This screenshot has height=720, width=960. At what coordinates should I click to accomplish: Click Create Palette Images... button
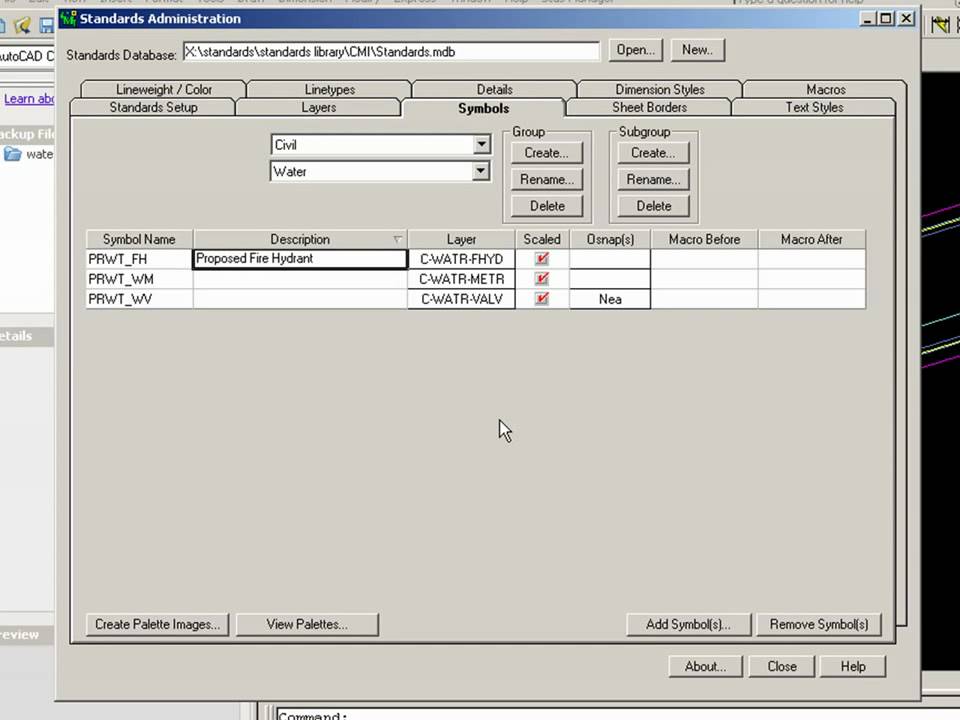(157, 624)
